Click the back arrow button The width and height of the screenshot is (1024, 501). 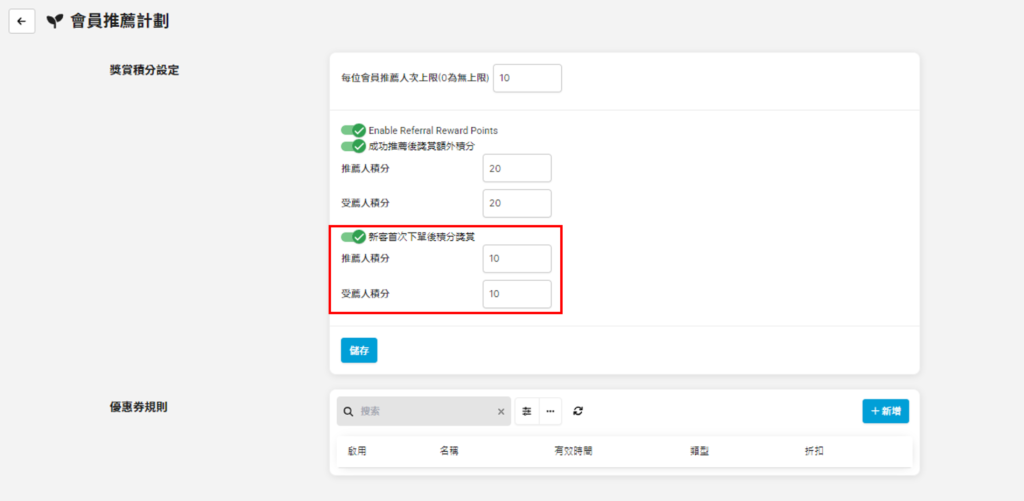click(x=22, y=21)
